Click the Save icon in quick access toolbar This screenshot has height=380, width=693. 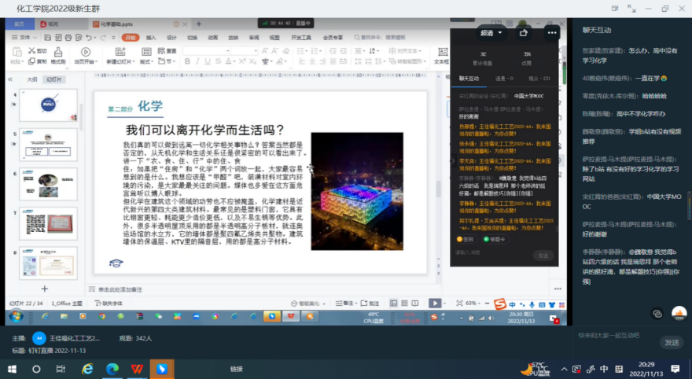[48, 38]
